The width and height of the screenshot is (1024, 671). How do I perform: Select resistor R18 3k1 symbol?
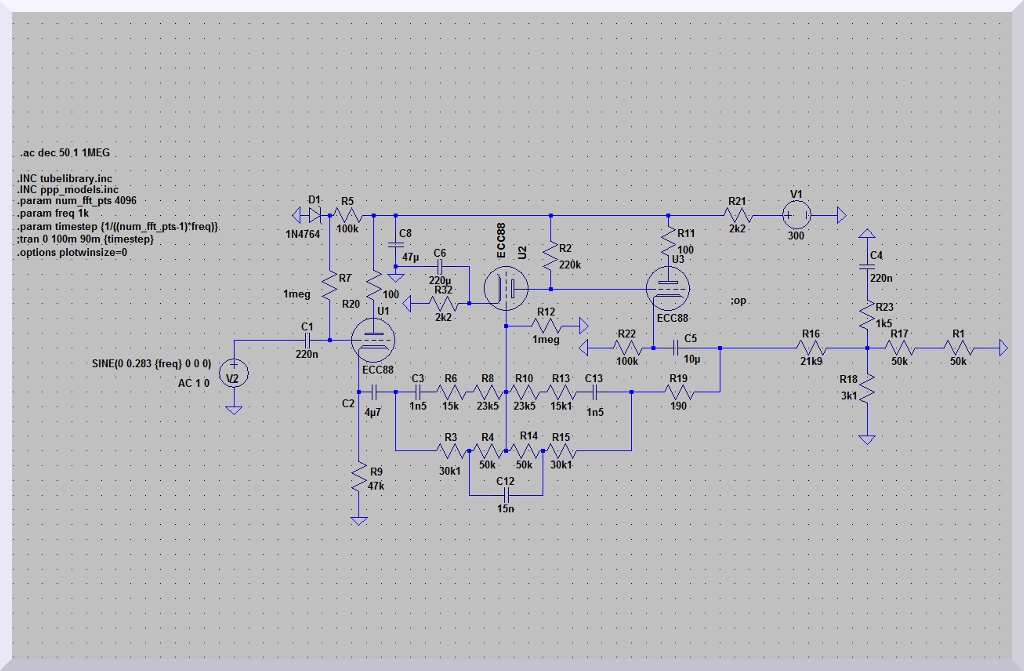point(868,388)
